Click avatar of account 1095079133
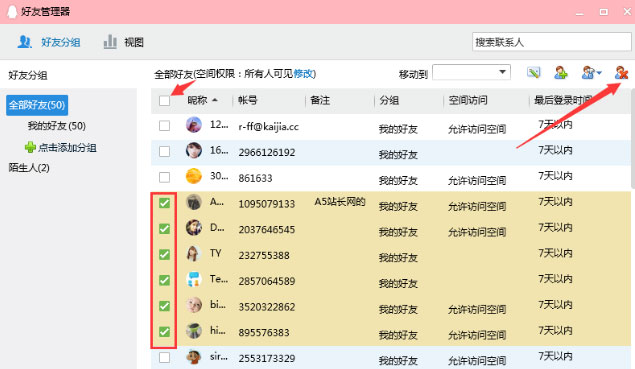635x369 pixels. click(194, 202)
